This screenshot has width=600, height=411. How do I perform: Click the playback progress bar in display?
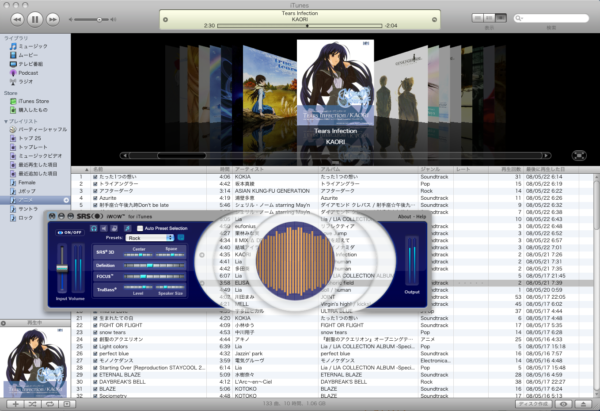[300, 26]
